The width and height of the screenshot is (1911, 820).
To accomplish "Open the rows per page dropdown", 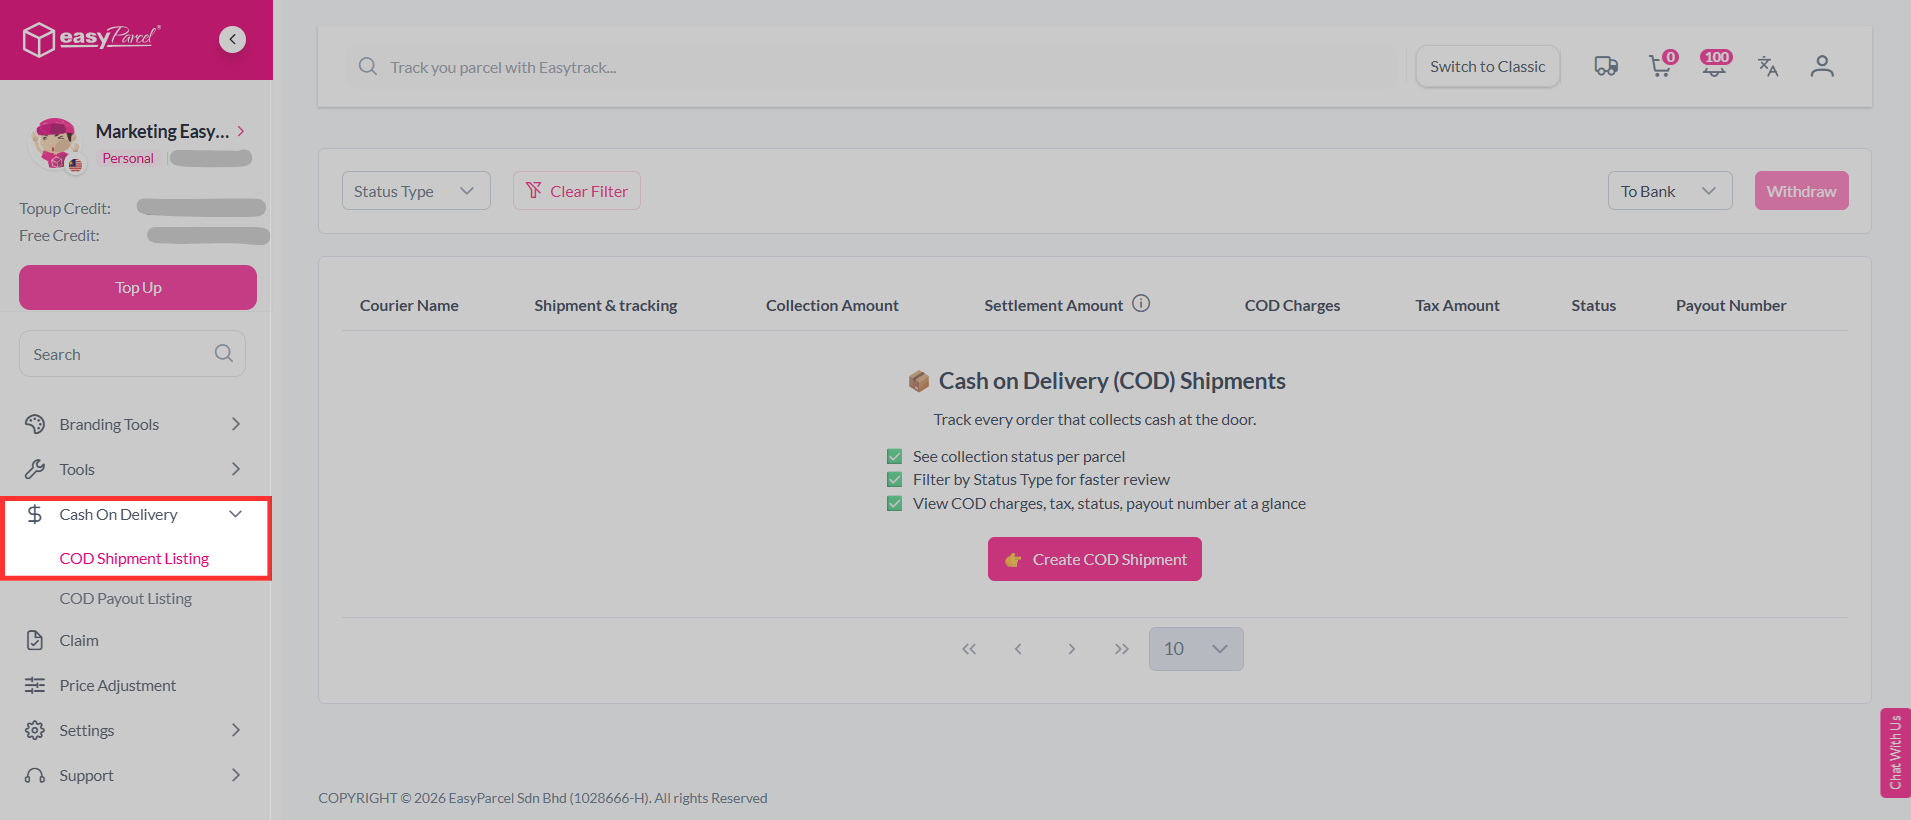I will point(1195,649).
